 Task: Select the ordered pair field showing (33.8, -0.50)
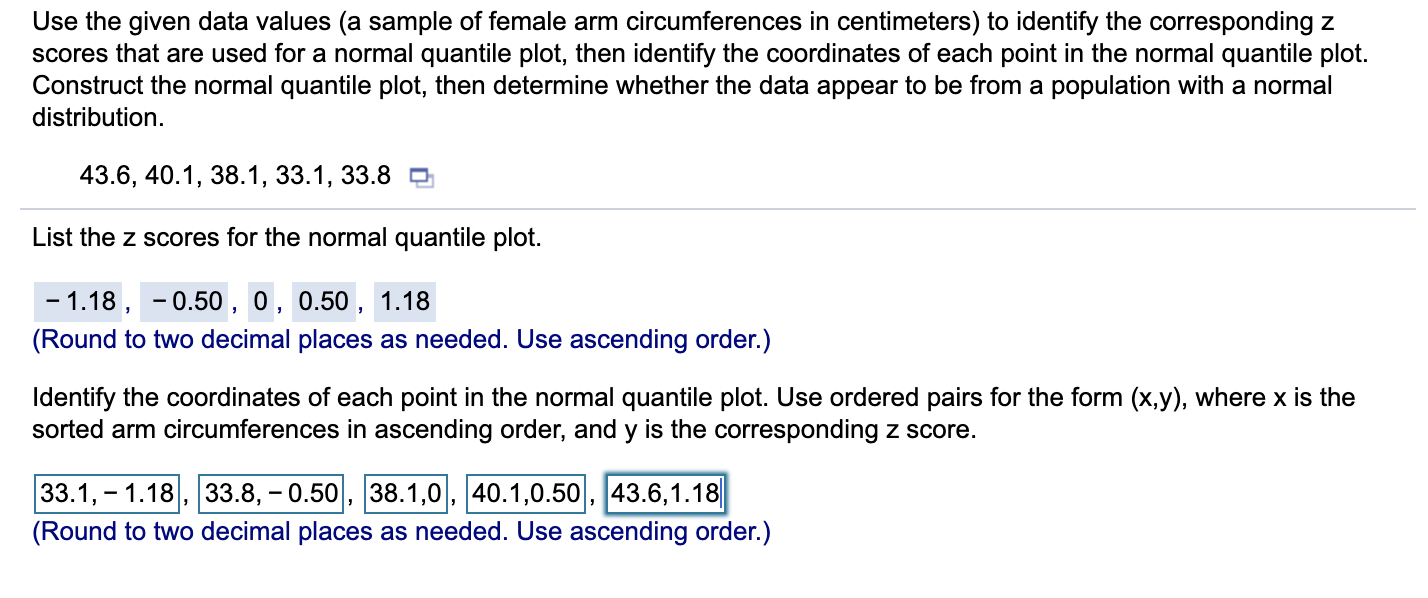point(271,492)
